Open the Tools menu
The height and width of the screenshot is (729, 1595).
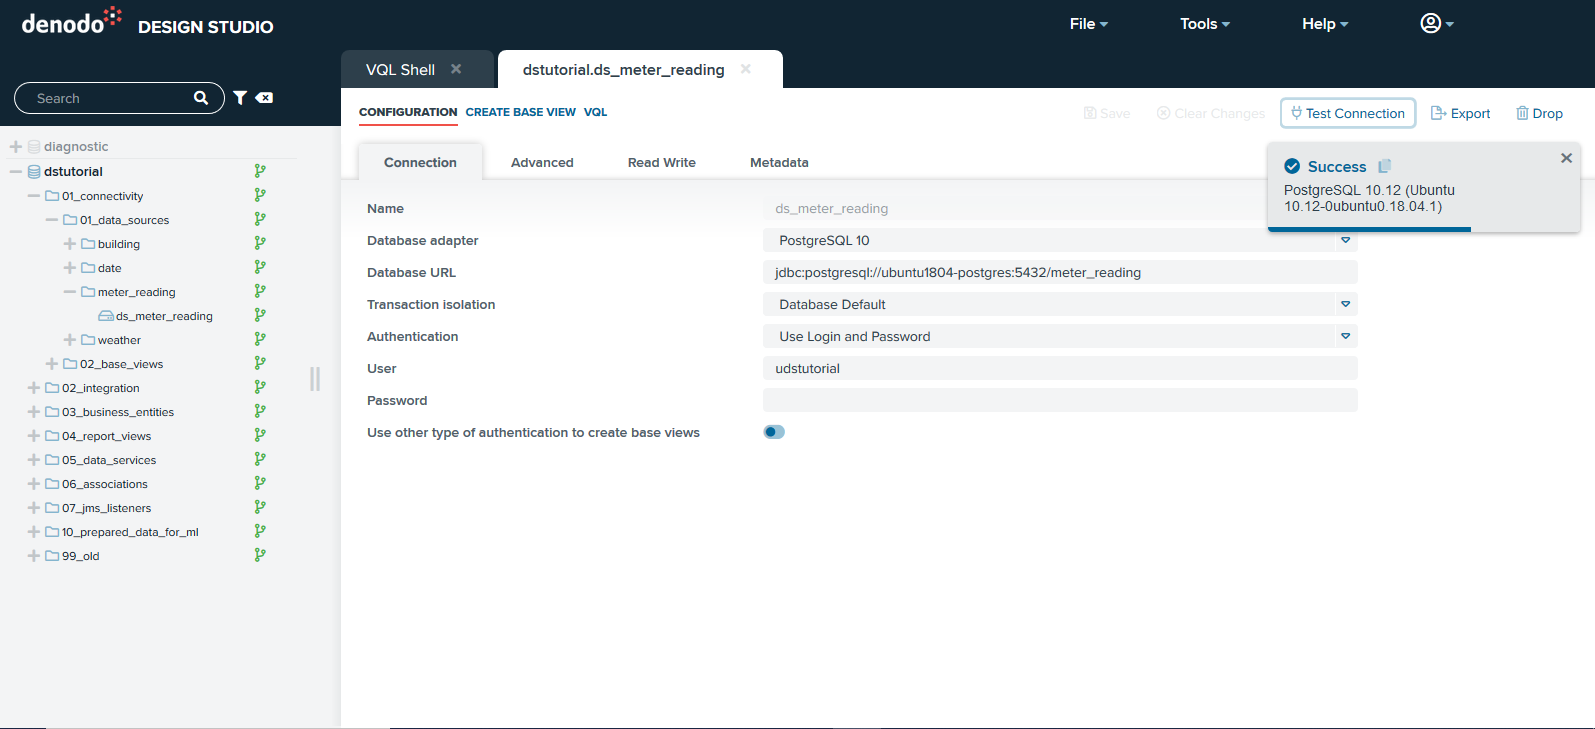(x=1204, y=24)
